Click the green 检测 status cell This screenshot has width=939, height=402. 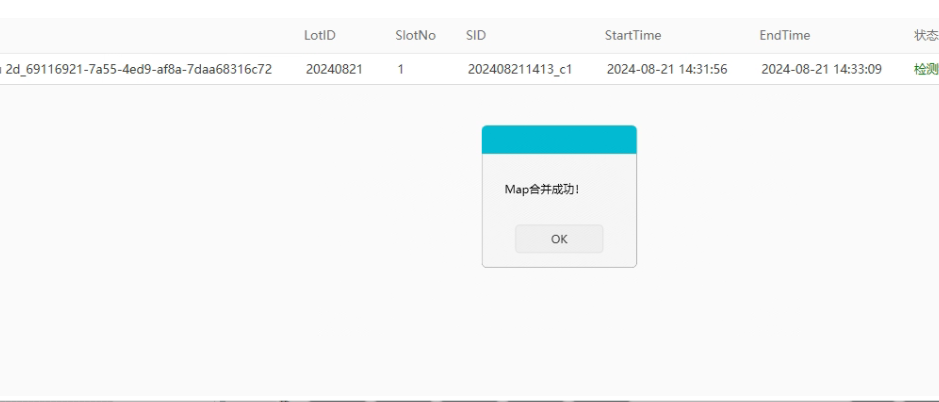point(926,69)
